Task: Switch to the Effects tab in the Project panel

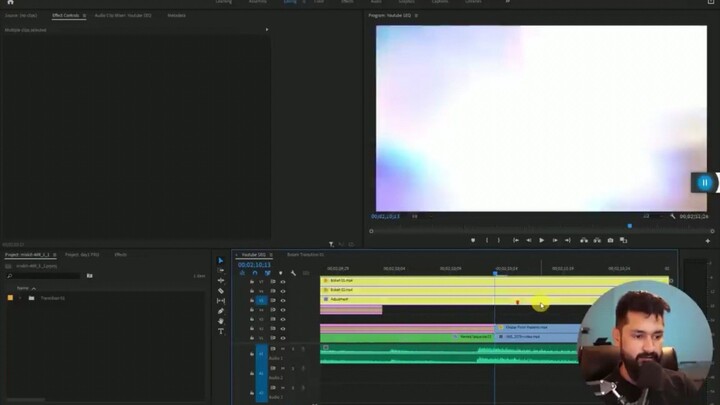Action: pyautogui.click(x=120, y=254)
